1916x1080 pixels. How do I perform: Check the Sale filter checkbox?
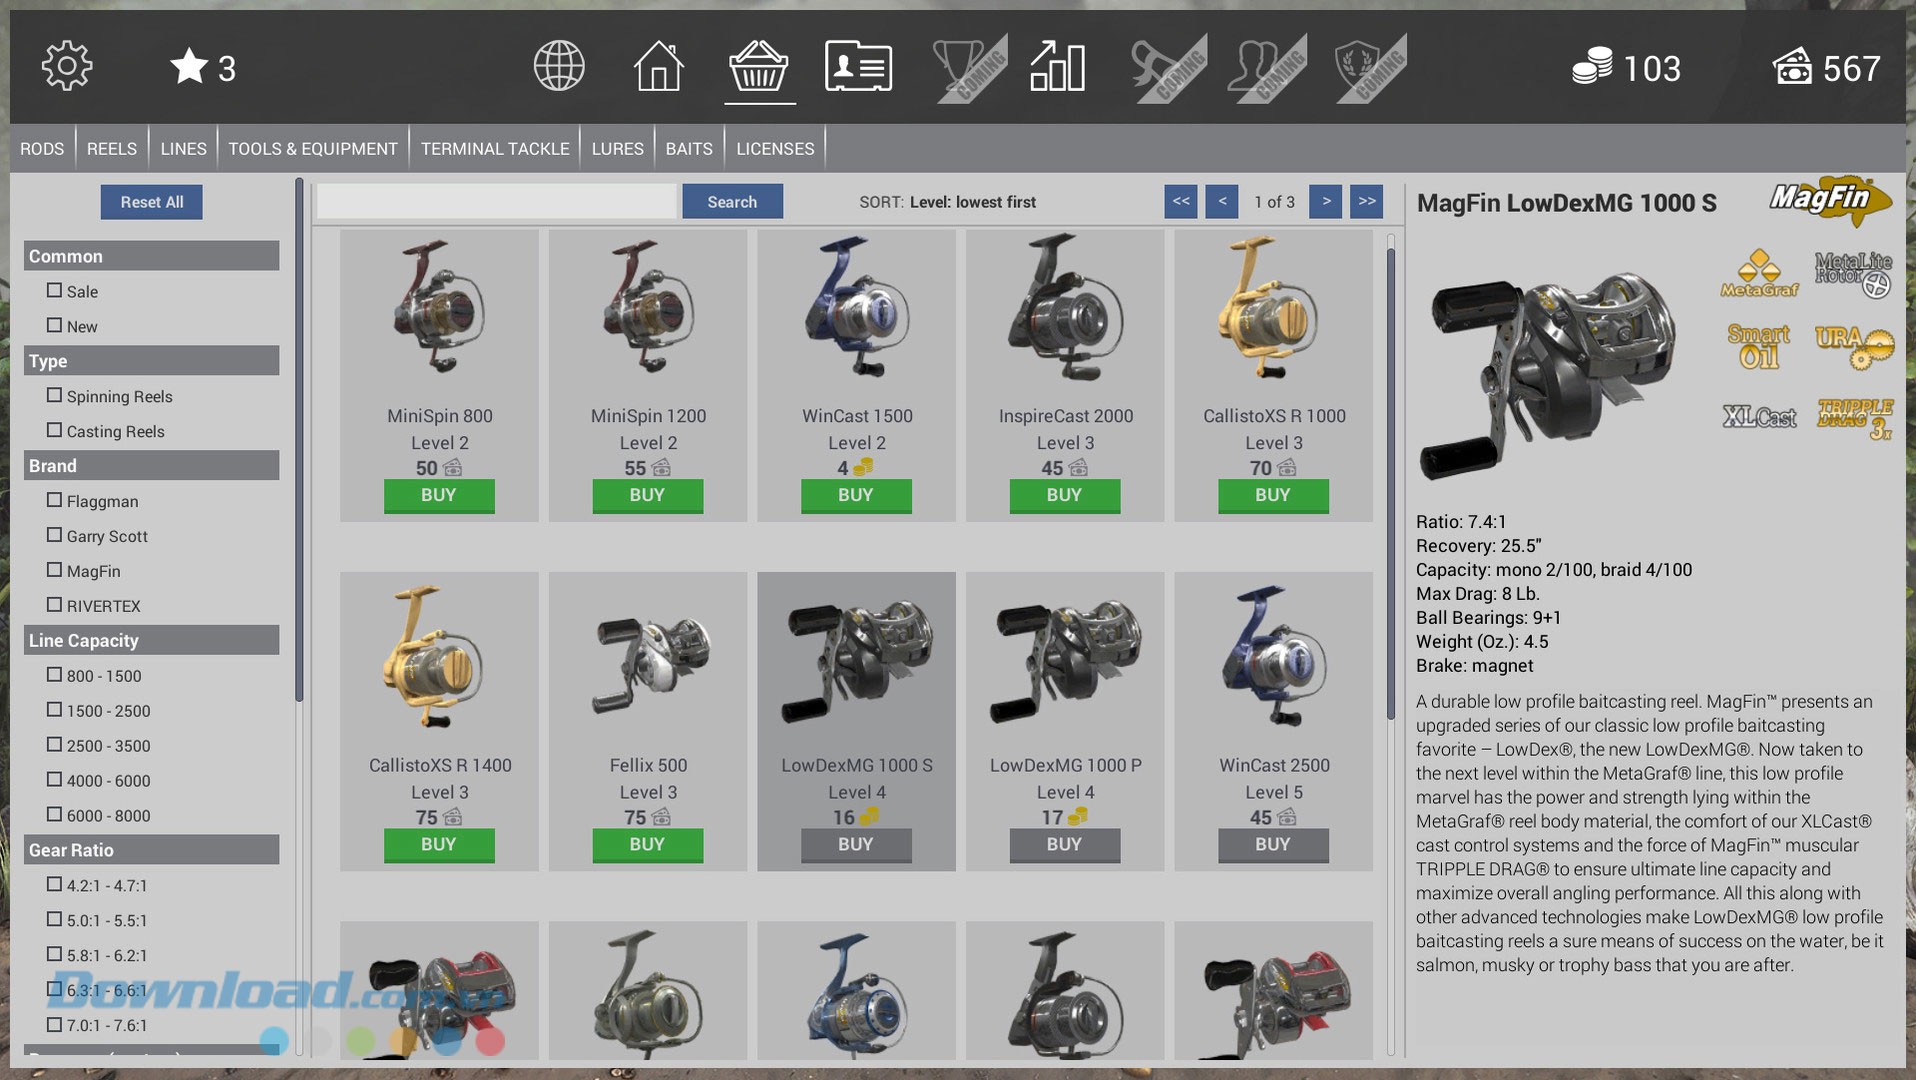pyautogui.click(x=54, y=291)
